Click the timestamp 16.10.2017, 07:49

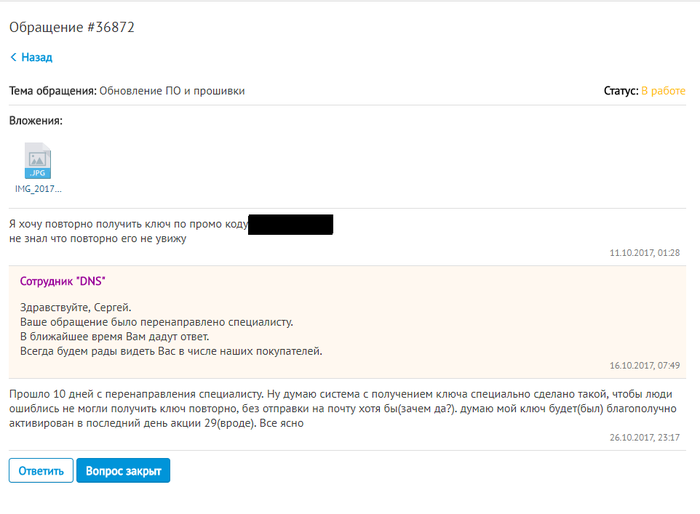tap(644, 366)
